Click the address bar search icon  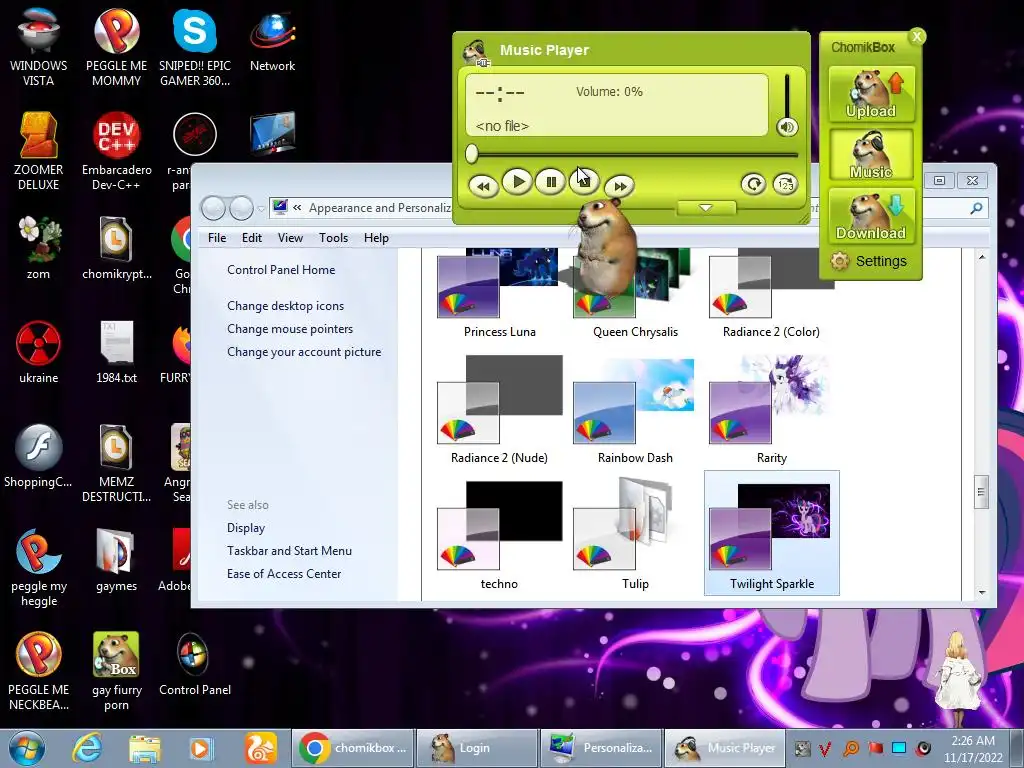[976, 208]
